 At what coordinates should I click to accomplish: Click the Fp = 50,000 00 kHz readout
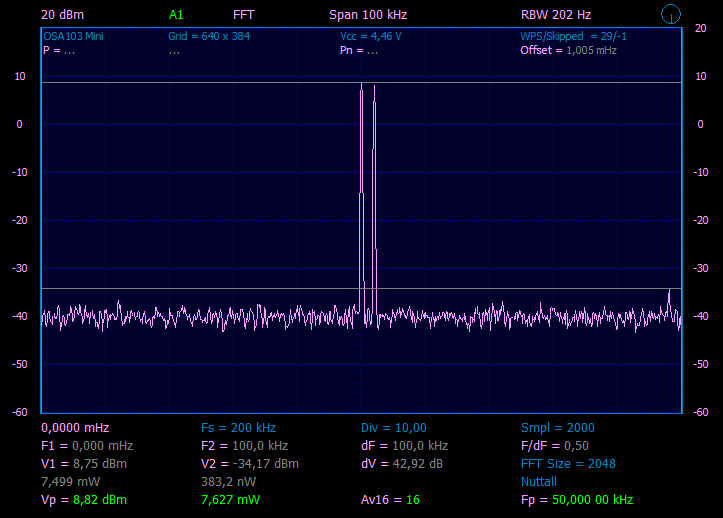point(576,500)
